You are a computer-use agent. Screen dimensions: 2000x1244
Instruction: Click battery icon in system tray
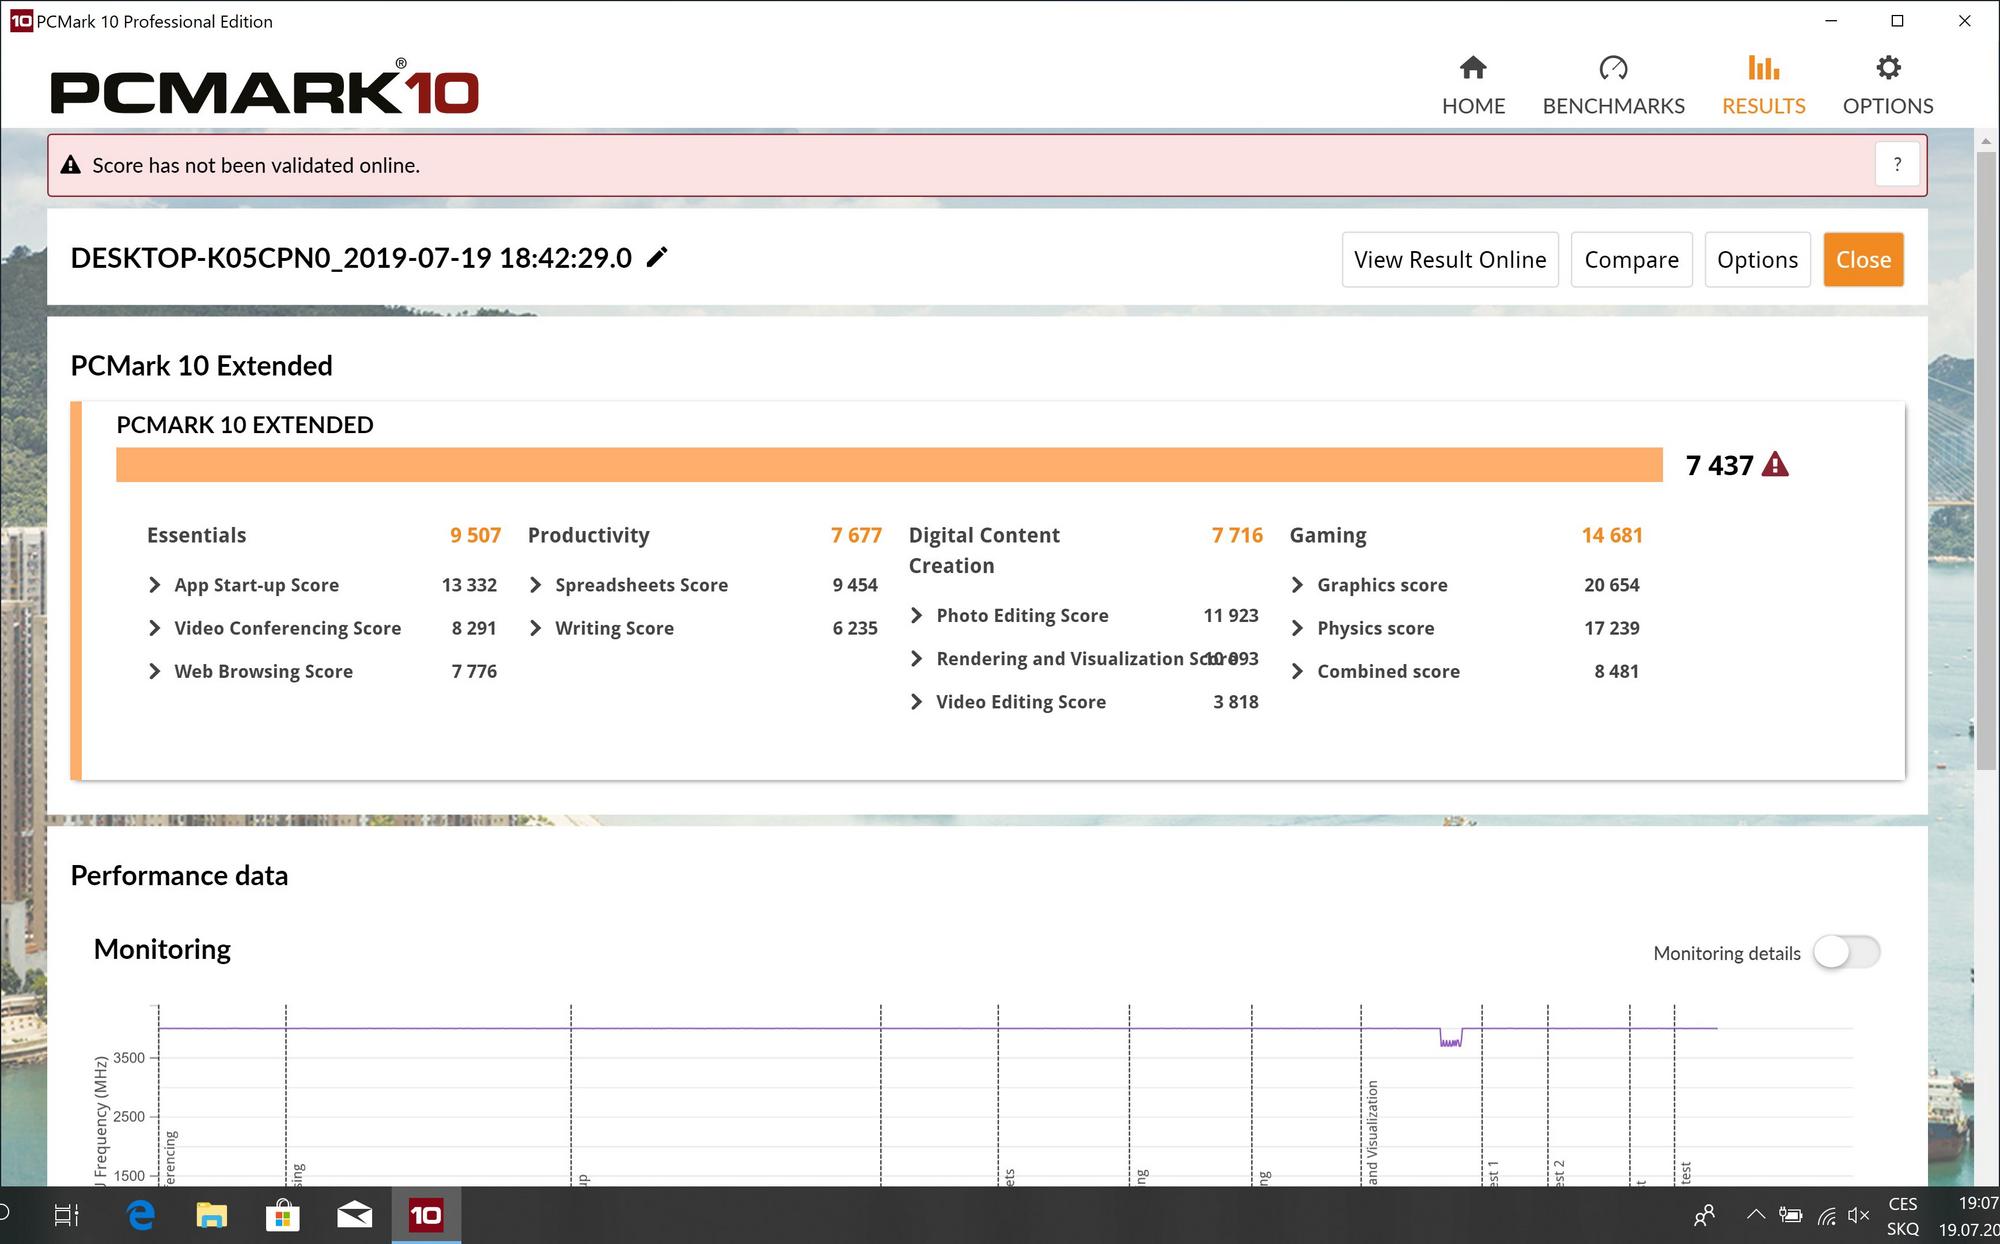pos(1790,1216)
